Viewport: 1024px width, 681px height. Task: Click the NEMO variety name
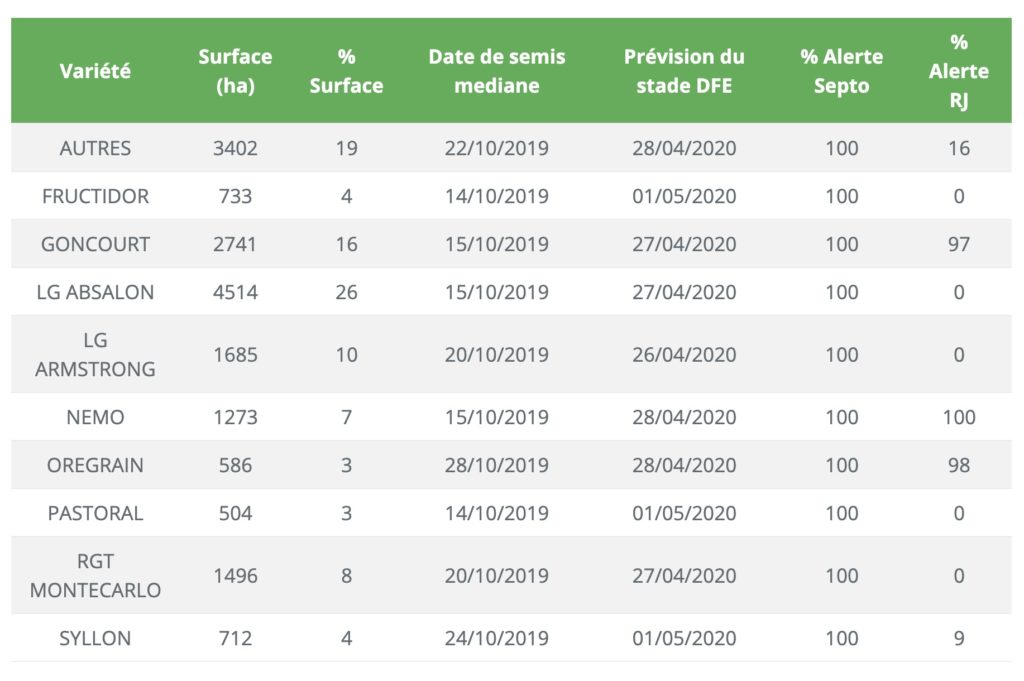point(95,417)
